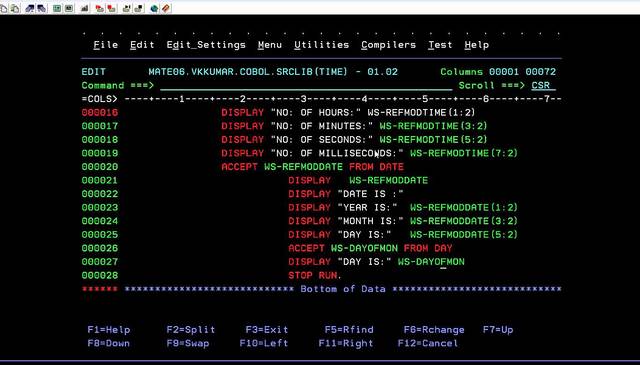Click the "MONTH IS:" string literal
This screenshot has width=640, height=365.
[371, 221]
